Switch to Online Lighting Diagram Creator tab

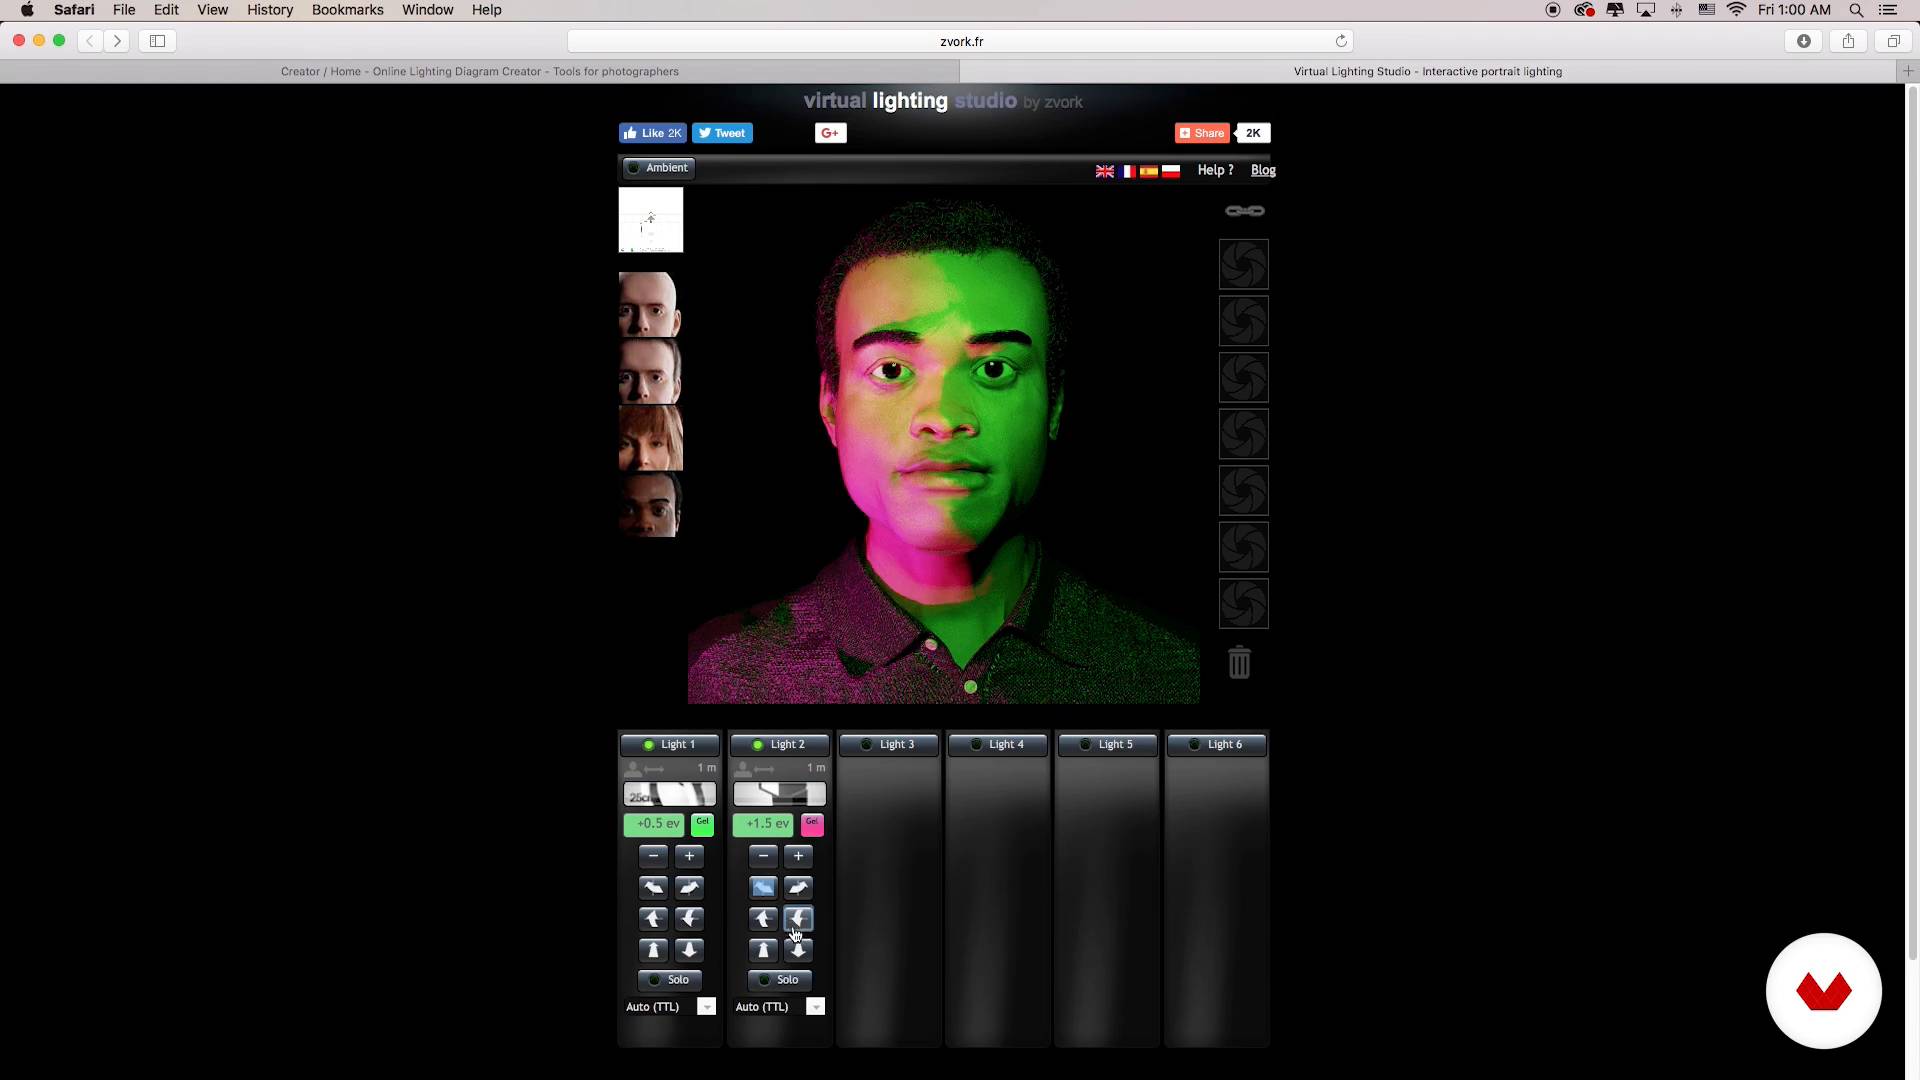point(480,72)
